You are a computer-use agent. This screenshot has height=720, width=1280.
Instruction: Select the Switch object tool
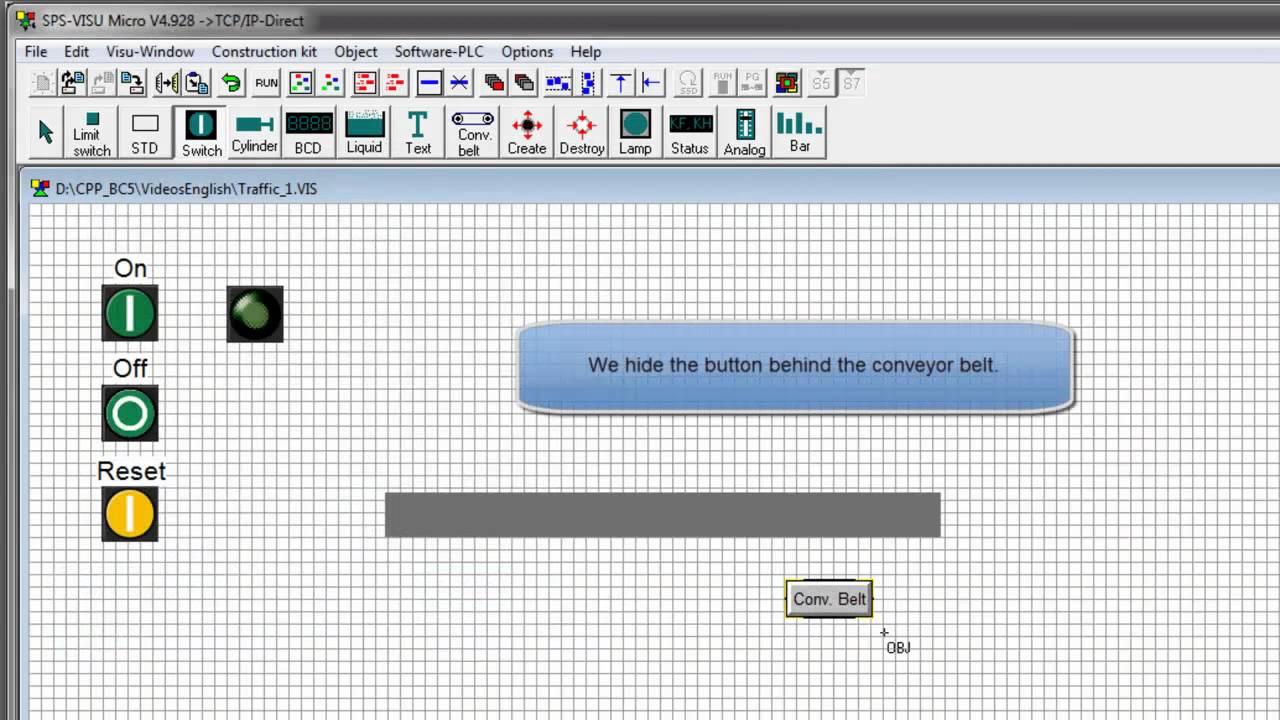point(201,133)
